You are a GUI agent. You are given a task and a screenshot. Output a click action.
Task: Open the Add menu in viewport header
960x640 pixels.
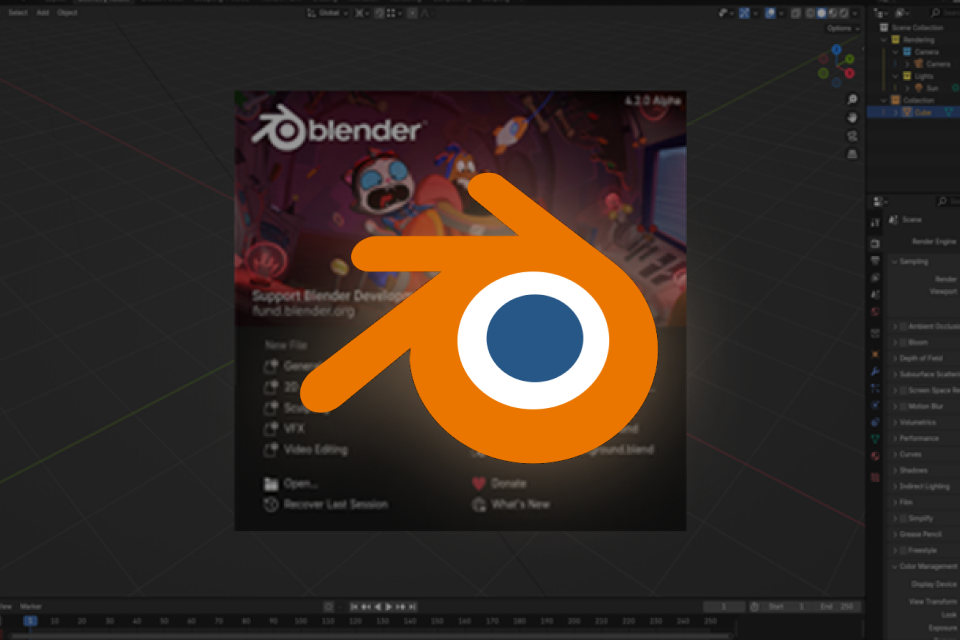[x=42, y=13]
